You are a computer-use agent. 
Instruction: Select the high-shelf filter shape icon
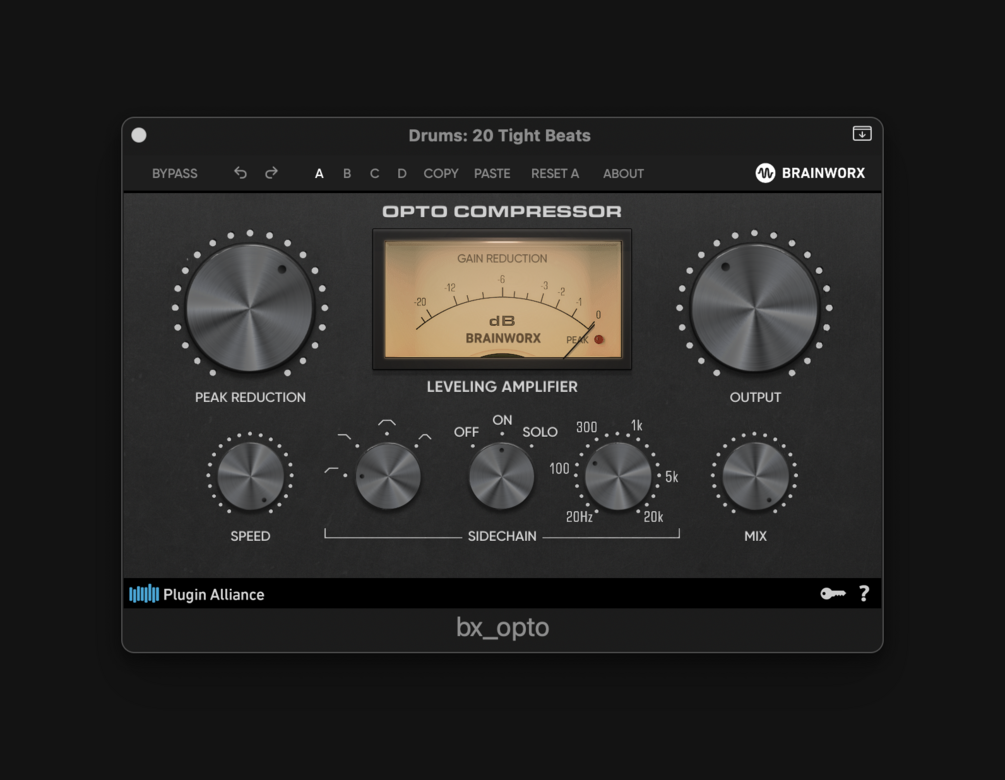point(344,436)
